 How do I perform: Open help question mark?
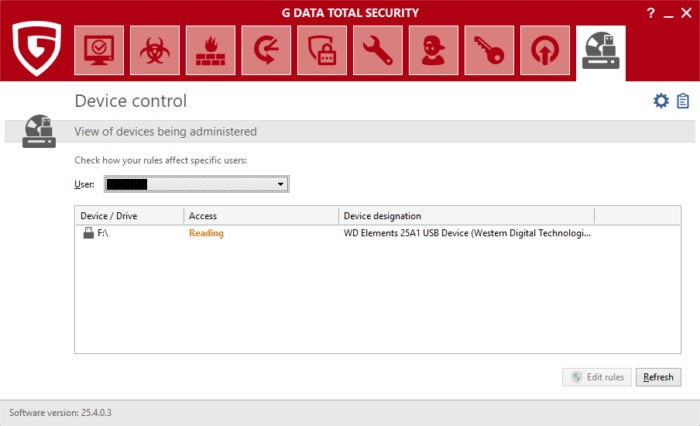651,13
